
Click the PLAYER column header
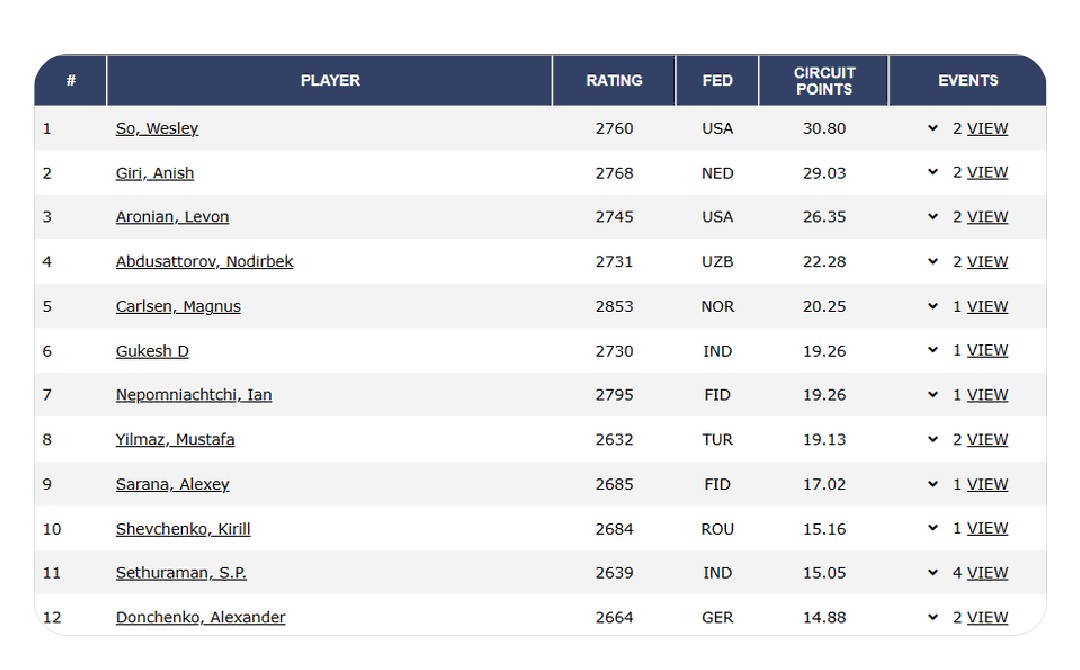click(330, 81)
